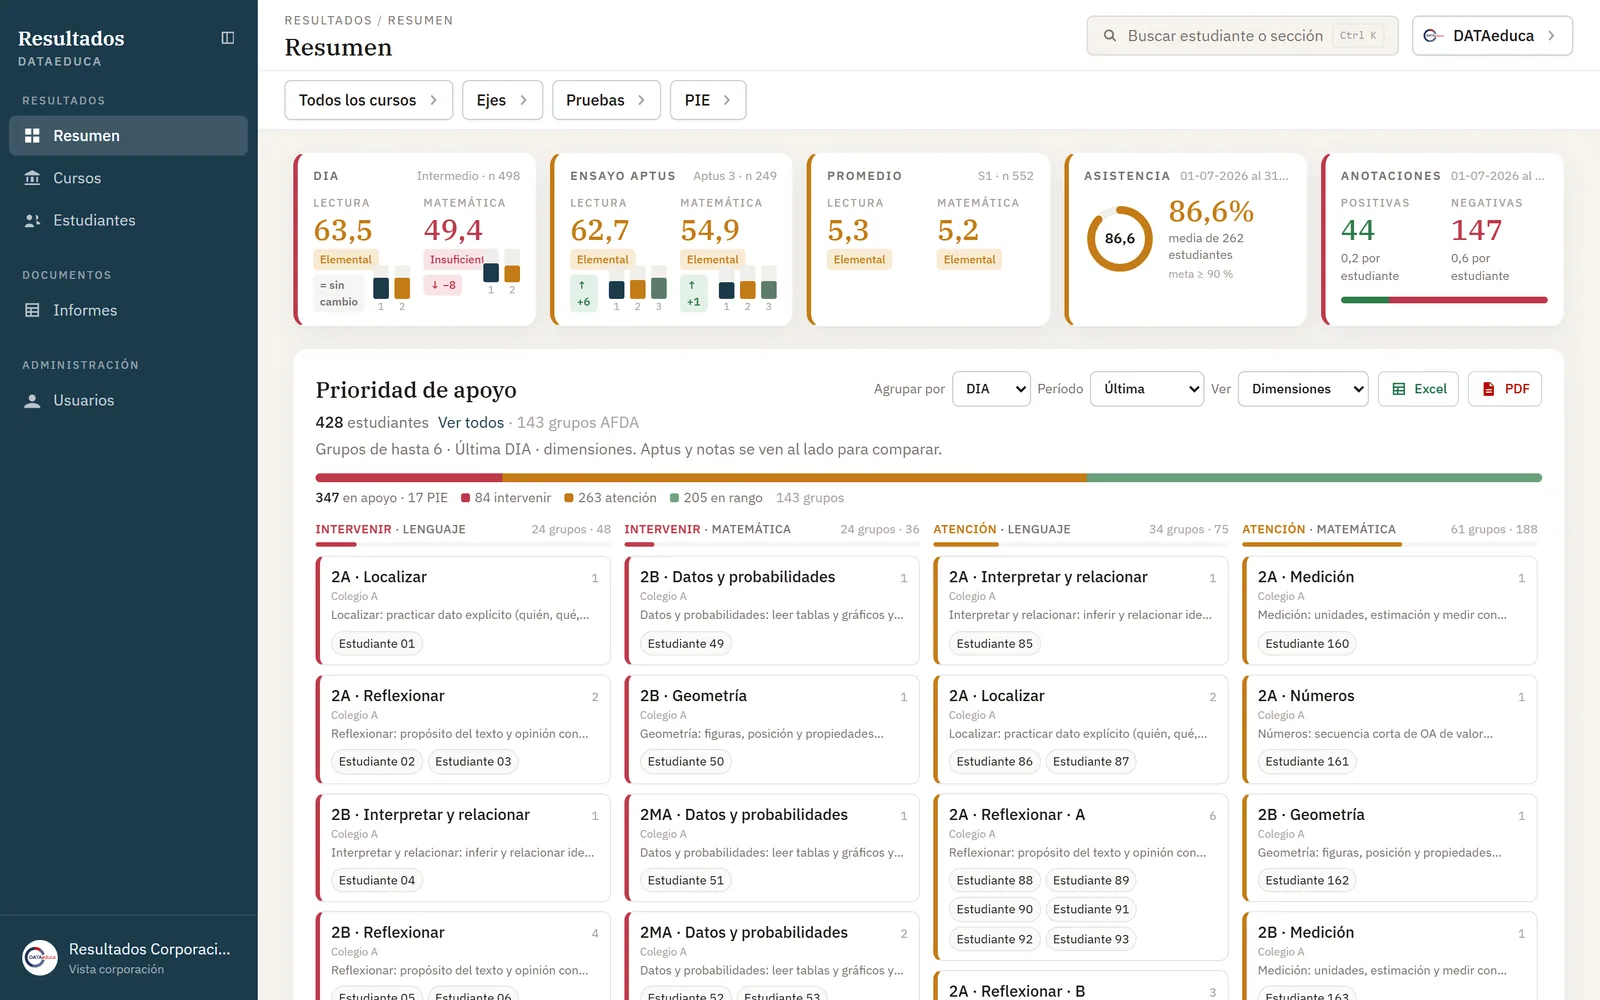Click the DIA Matemática score 49,4

pos(453,231)
